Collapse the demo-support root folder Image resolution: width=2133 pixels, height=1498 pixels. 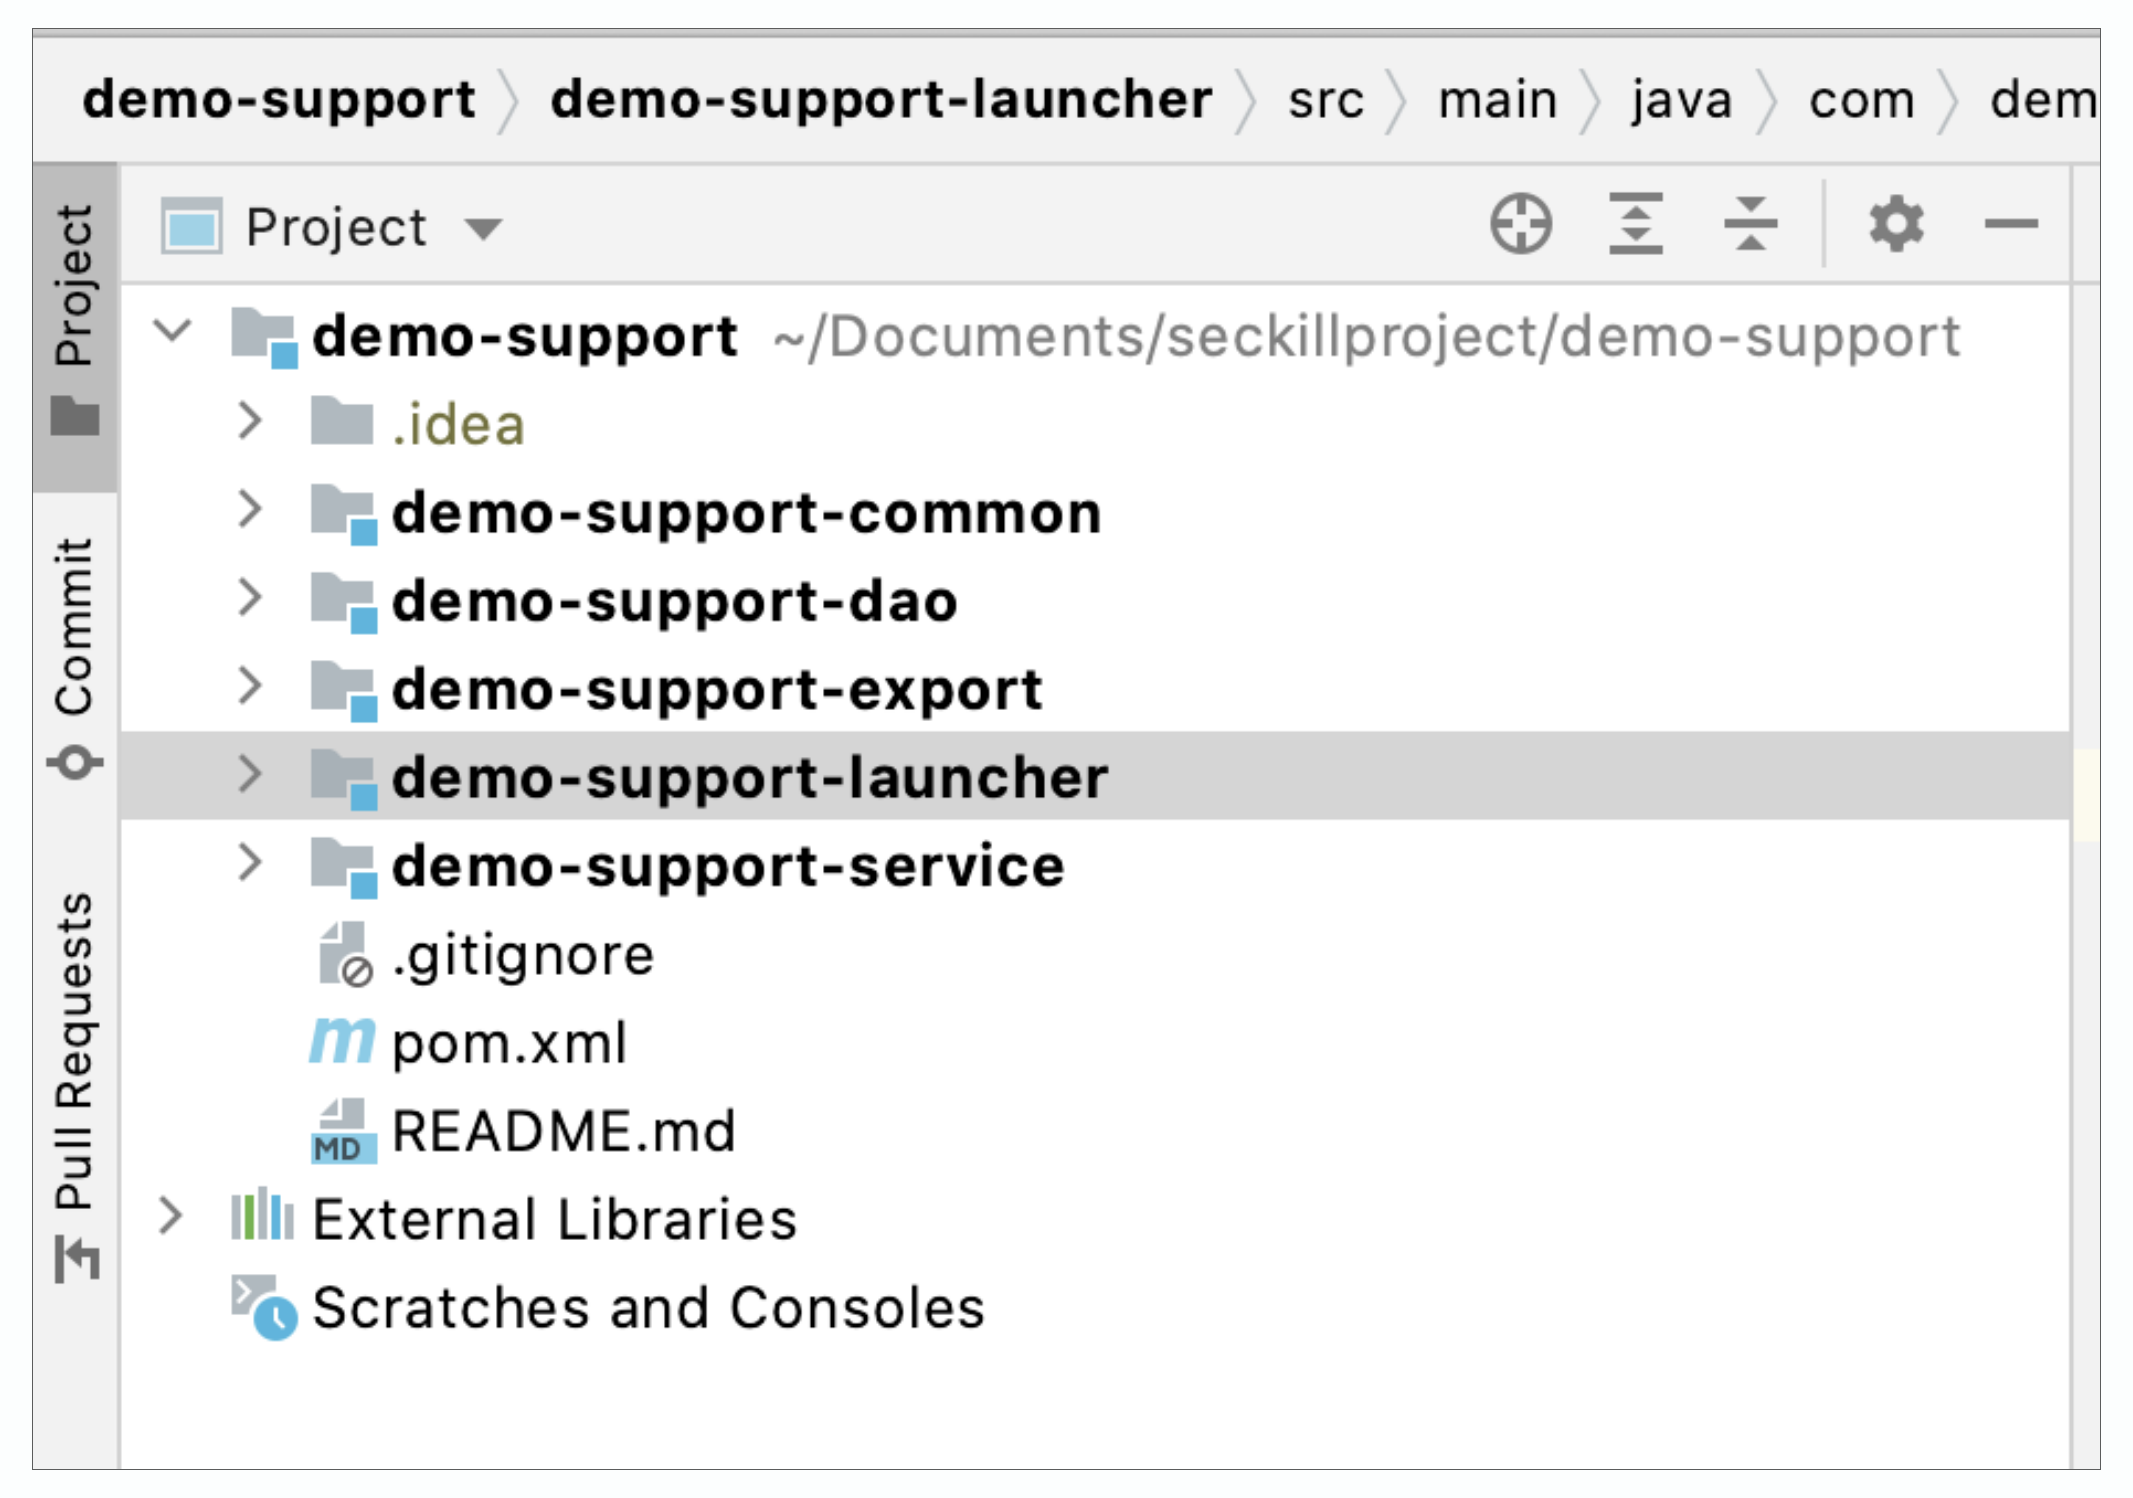(173, 331)
